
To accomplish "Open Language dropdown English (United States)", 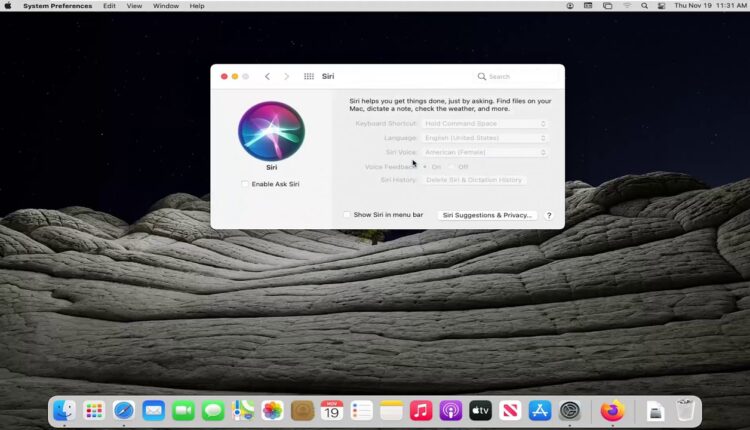I will pos(485,138).
